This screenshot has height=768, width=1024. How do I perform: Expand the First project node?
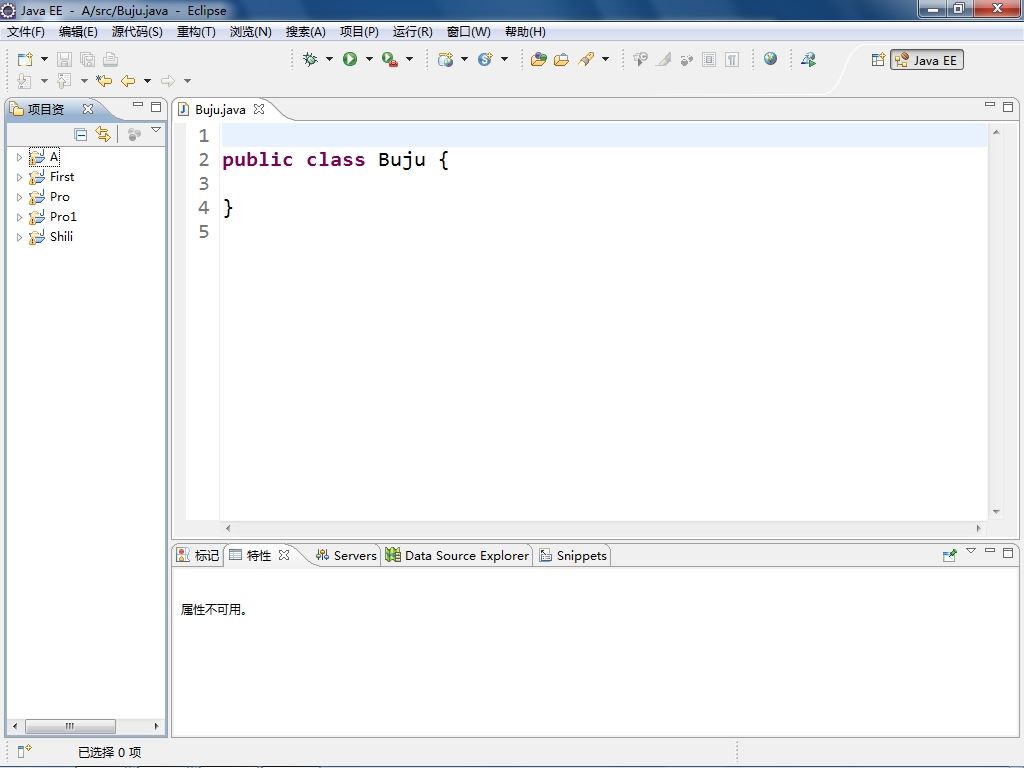pyautogui.click(x=19, y=177)
